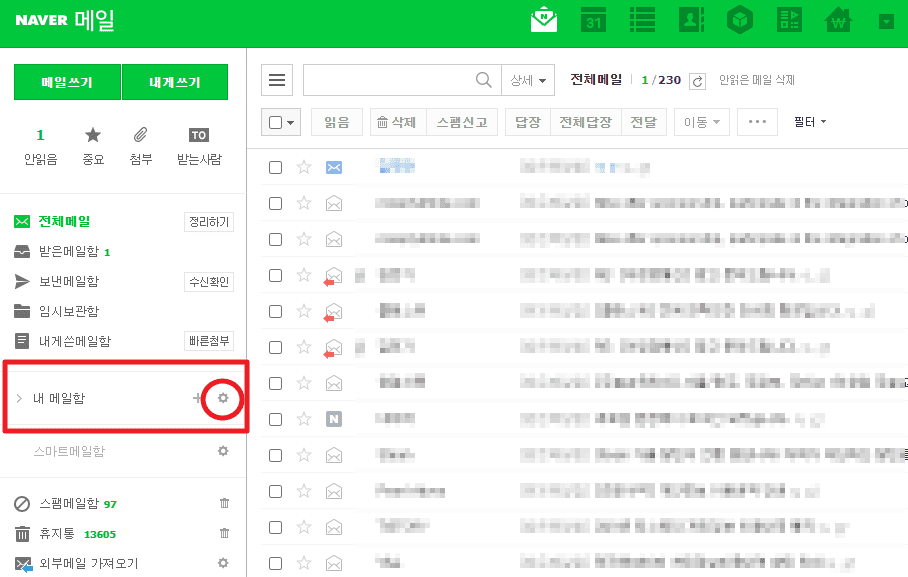Open the three-dots more actions menu
This screenshot has height=577, width=908.
point(757,122)
